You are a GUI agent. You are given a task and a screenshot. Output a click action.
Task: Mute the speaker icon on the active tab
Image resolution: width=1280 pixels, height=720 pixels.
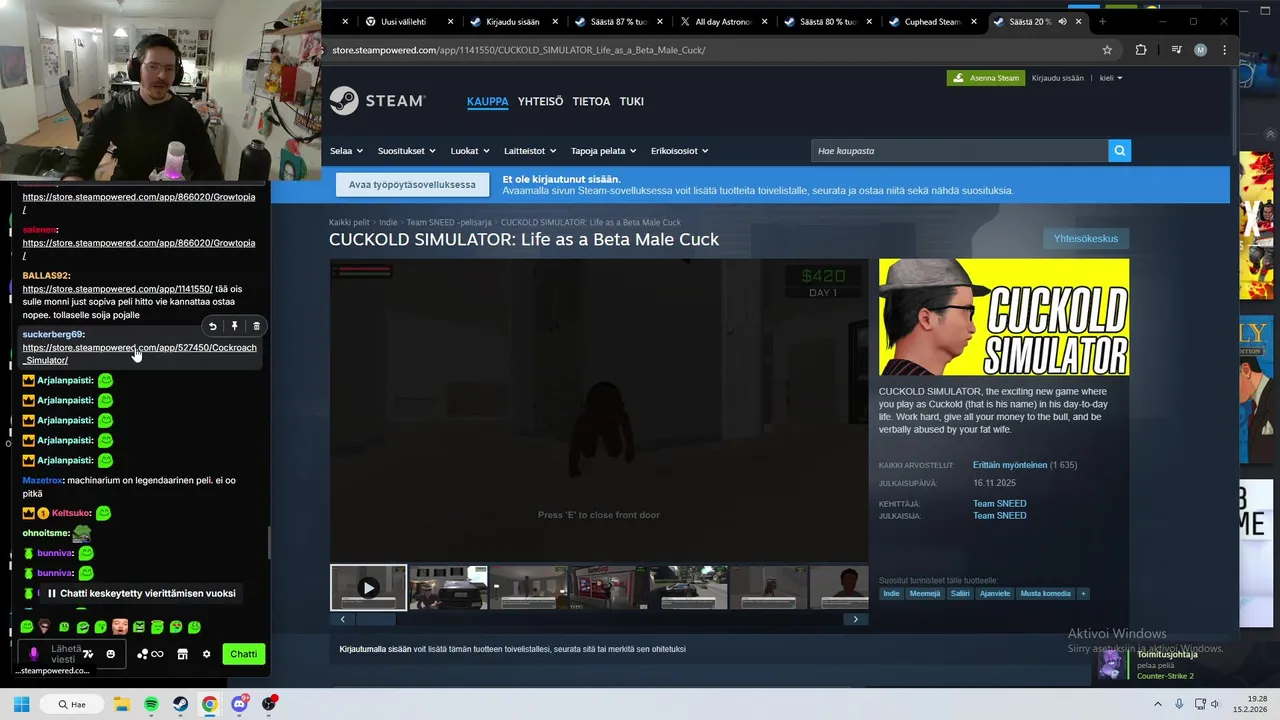click(1062, 22)
